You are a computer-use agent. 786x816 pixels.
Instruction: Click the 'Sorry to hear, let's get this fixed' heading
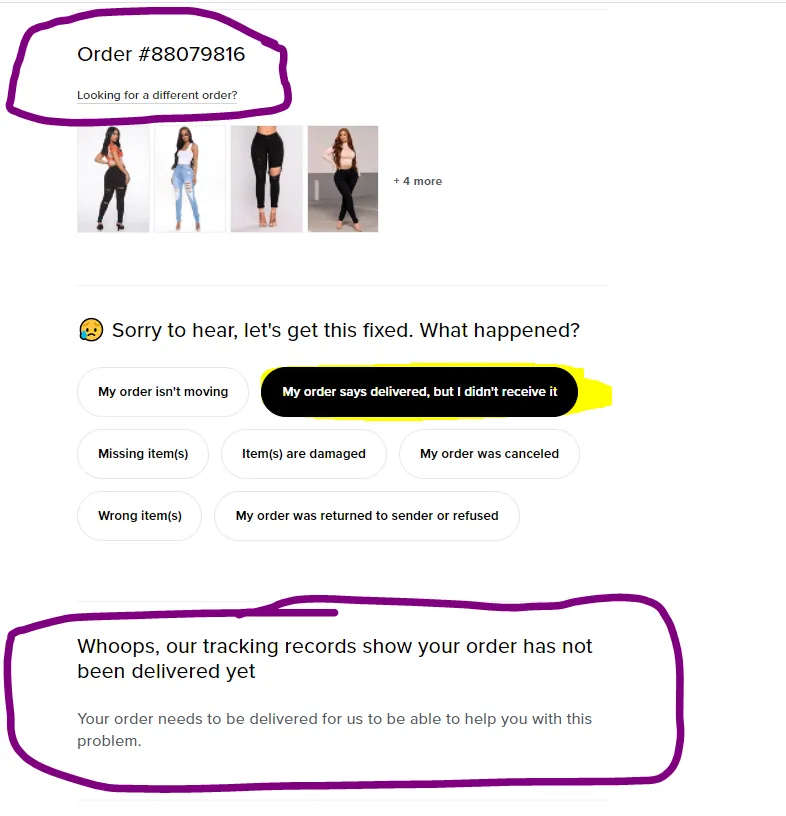[346, 330]
